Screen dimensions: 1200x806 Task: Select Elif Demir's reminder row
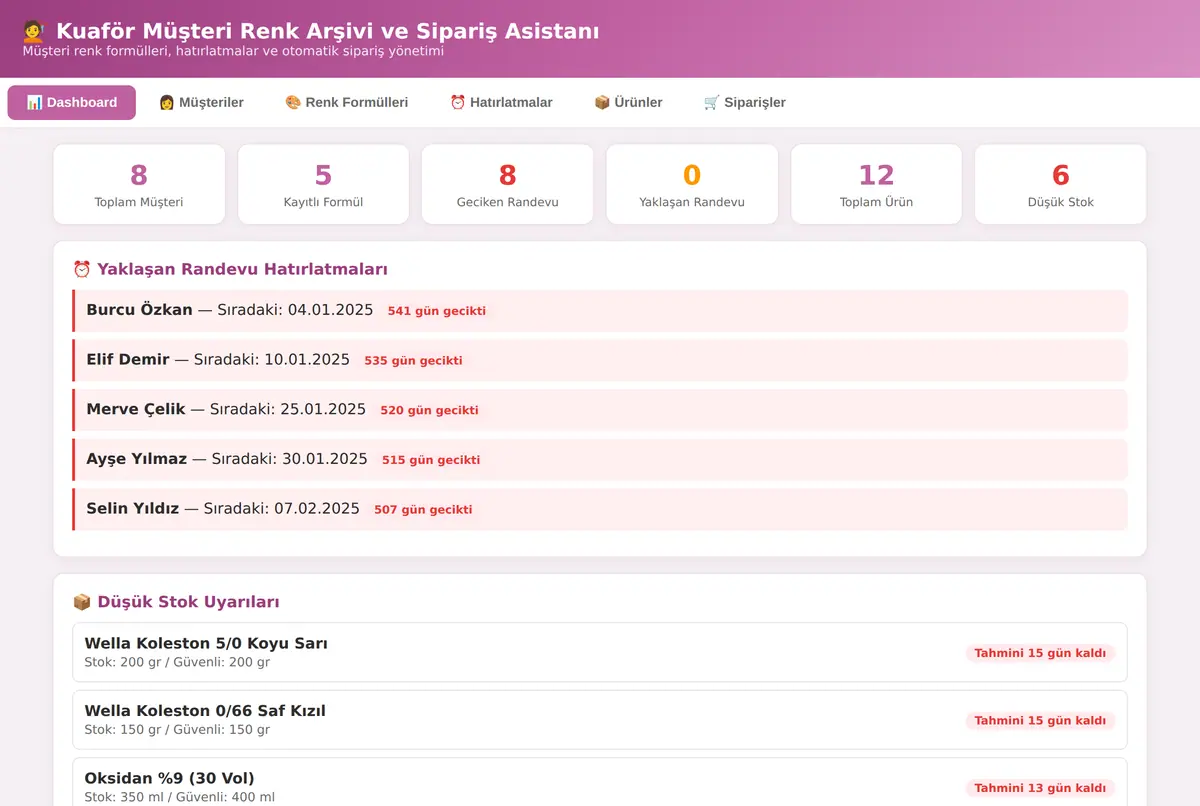[x=600, y=360]
